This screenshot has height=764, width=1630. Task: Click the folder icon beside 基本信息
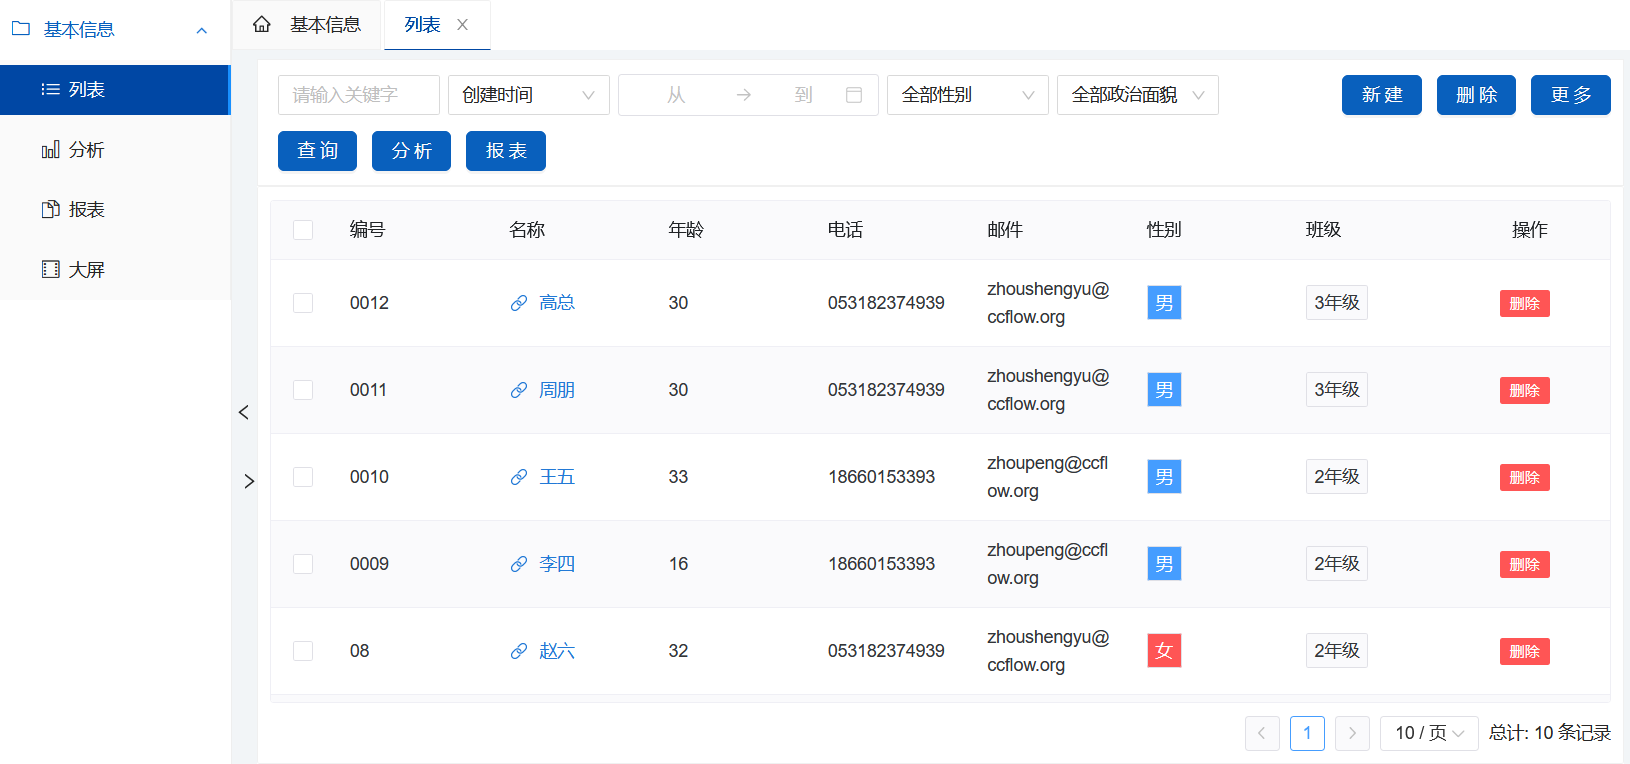[21, 29]
